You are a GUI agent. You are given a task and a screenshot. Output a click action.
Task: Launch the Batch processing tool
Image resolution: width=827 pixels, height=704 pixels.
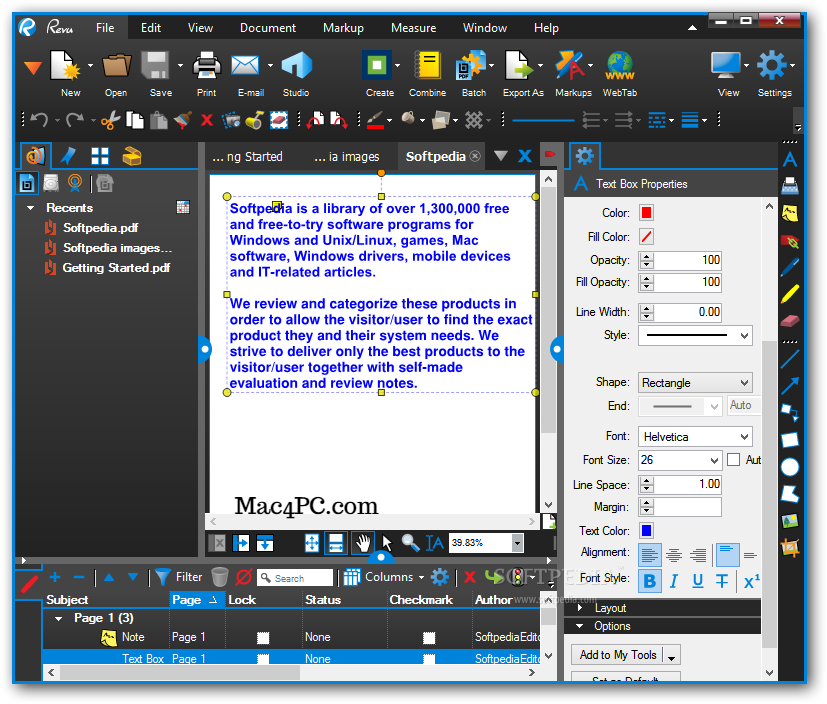tap(470, 65)
